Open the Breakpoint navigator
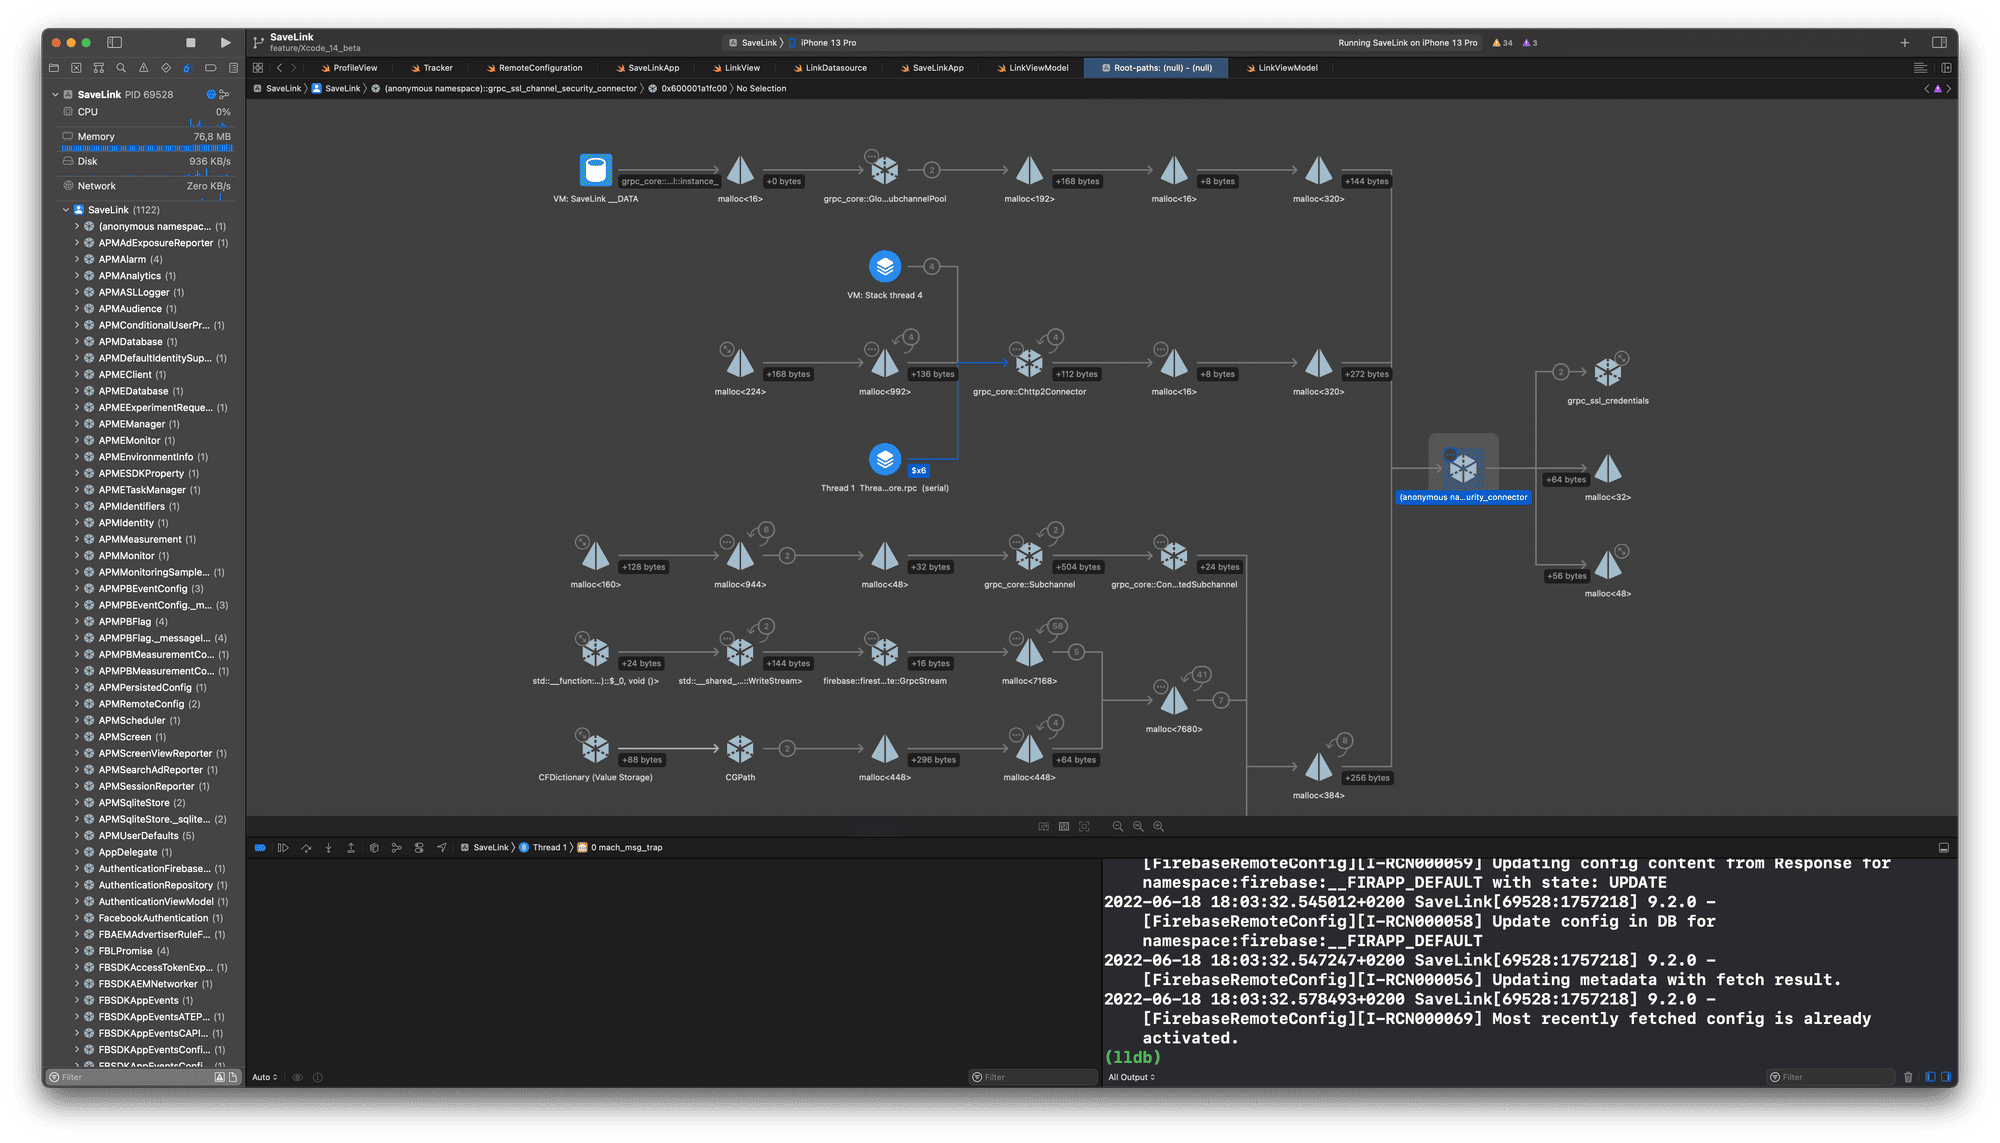The height and width of the screenshot is (1143, 2000). 211,68
